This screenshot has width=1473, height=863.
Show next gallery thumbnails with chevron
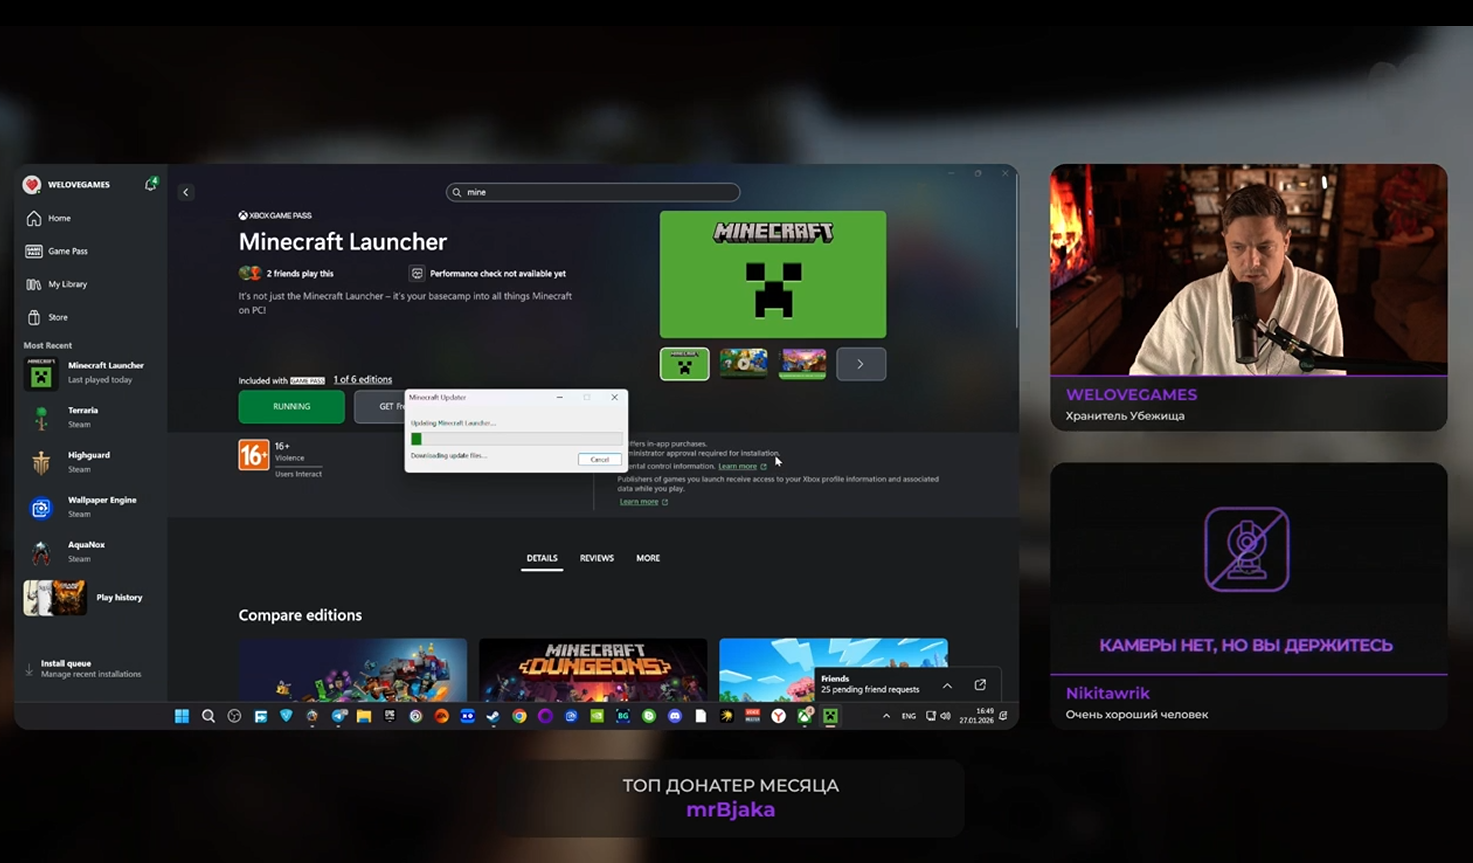(861, 364)
